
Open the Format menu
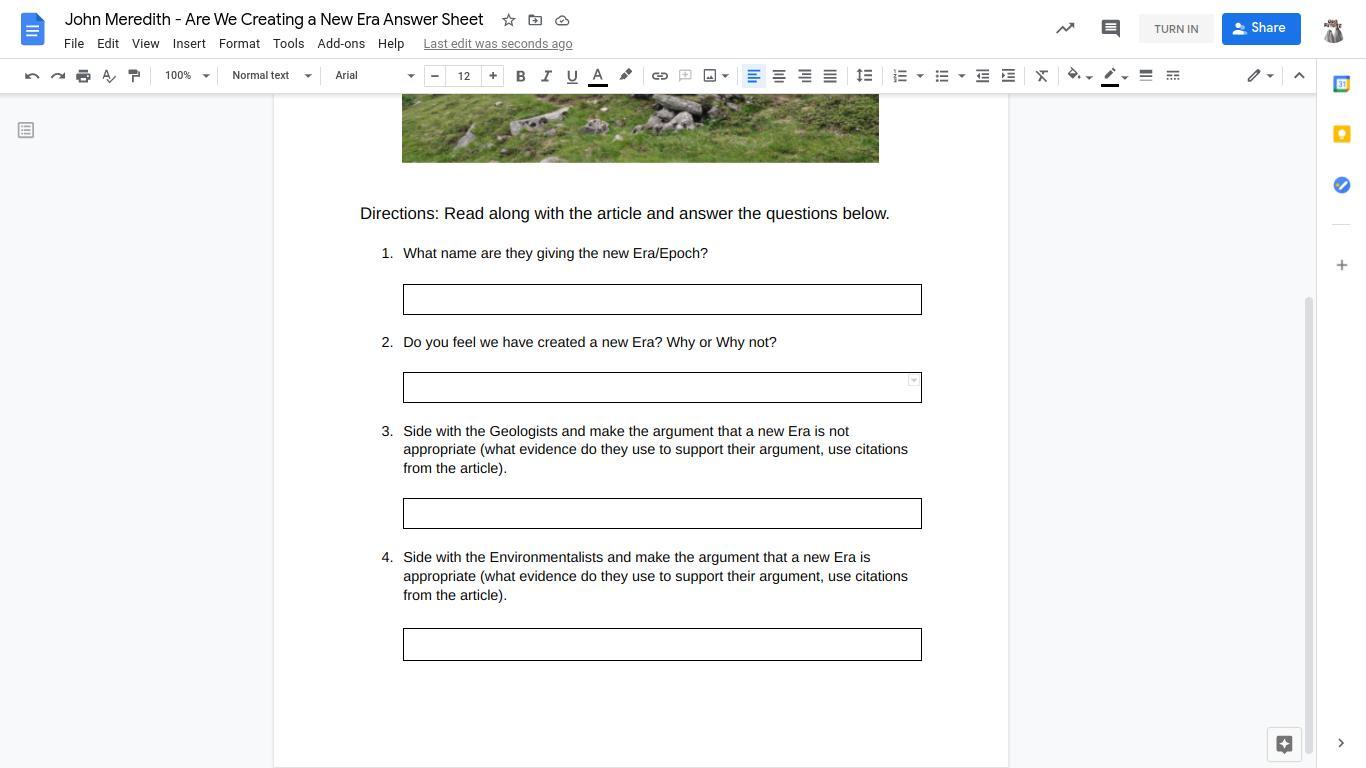pyautogui.click(x=239, y=44)
